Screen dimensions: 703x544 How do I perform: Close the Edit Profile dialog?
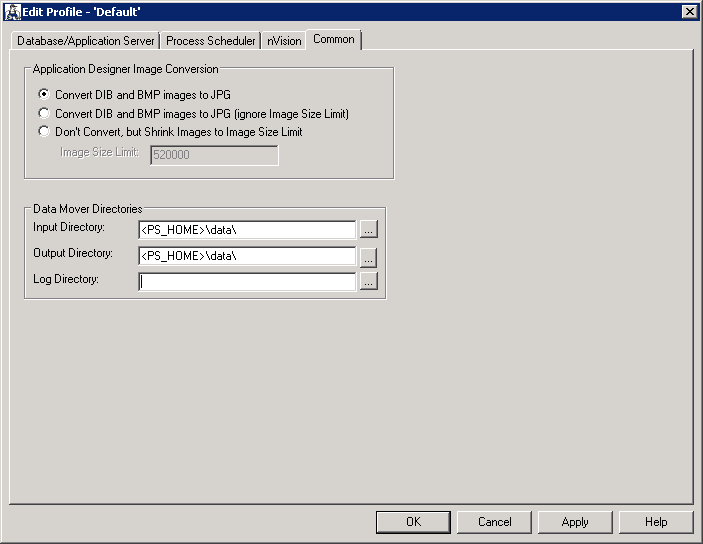[x=690, y=12]
